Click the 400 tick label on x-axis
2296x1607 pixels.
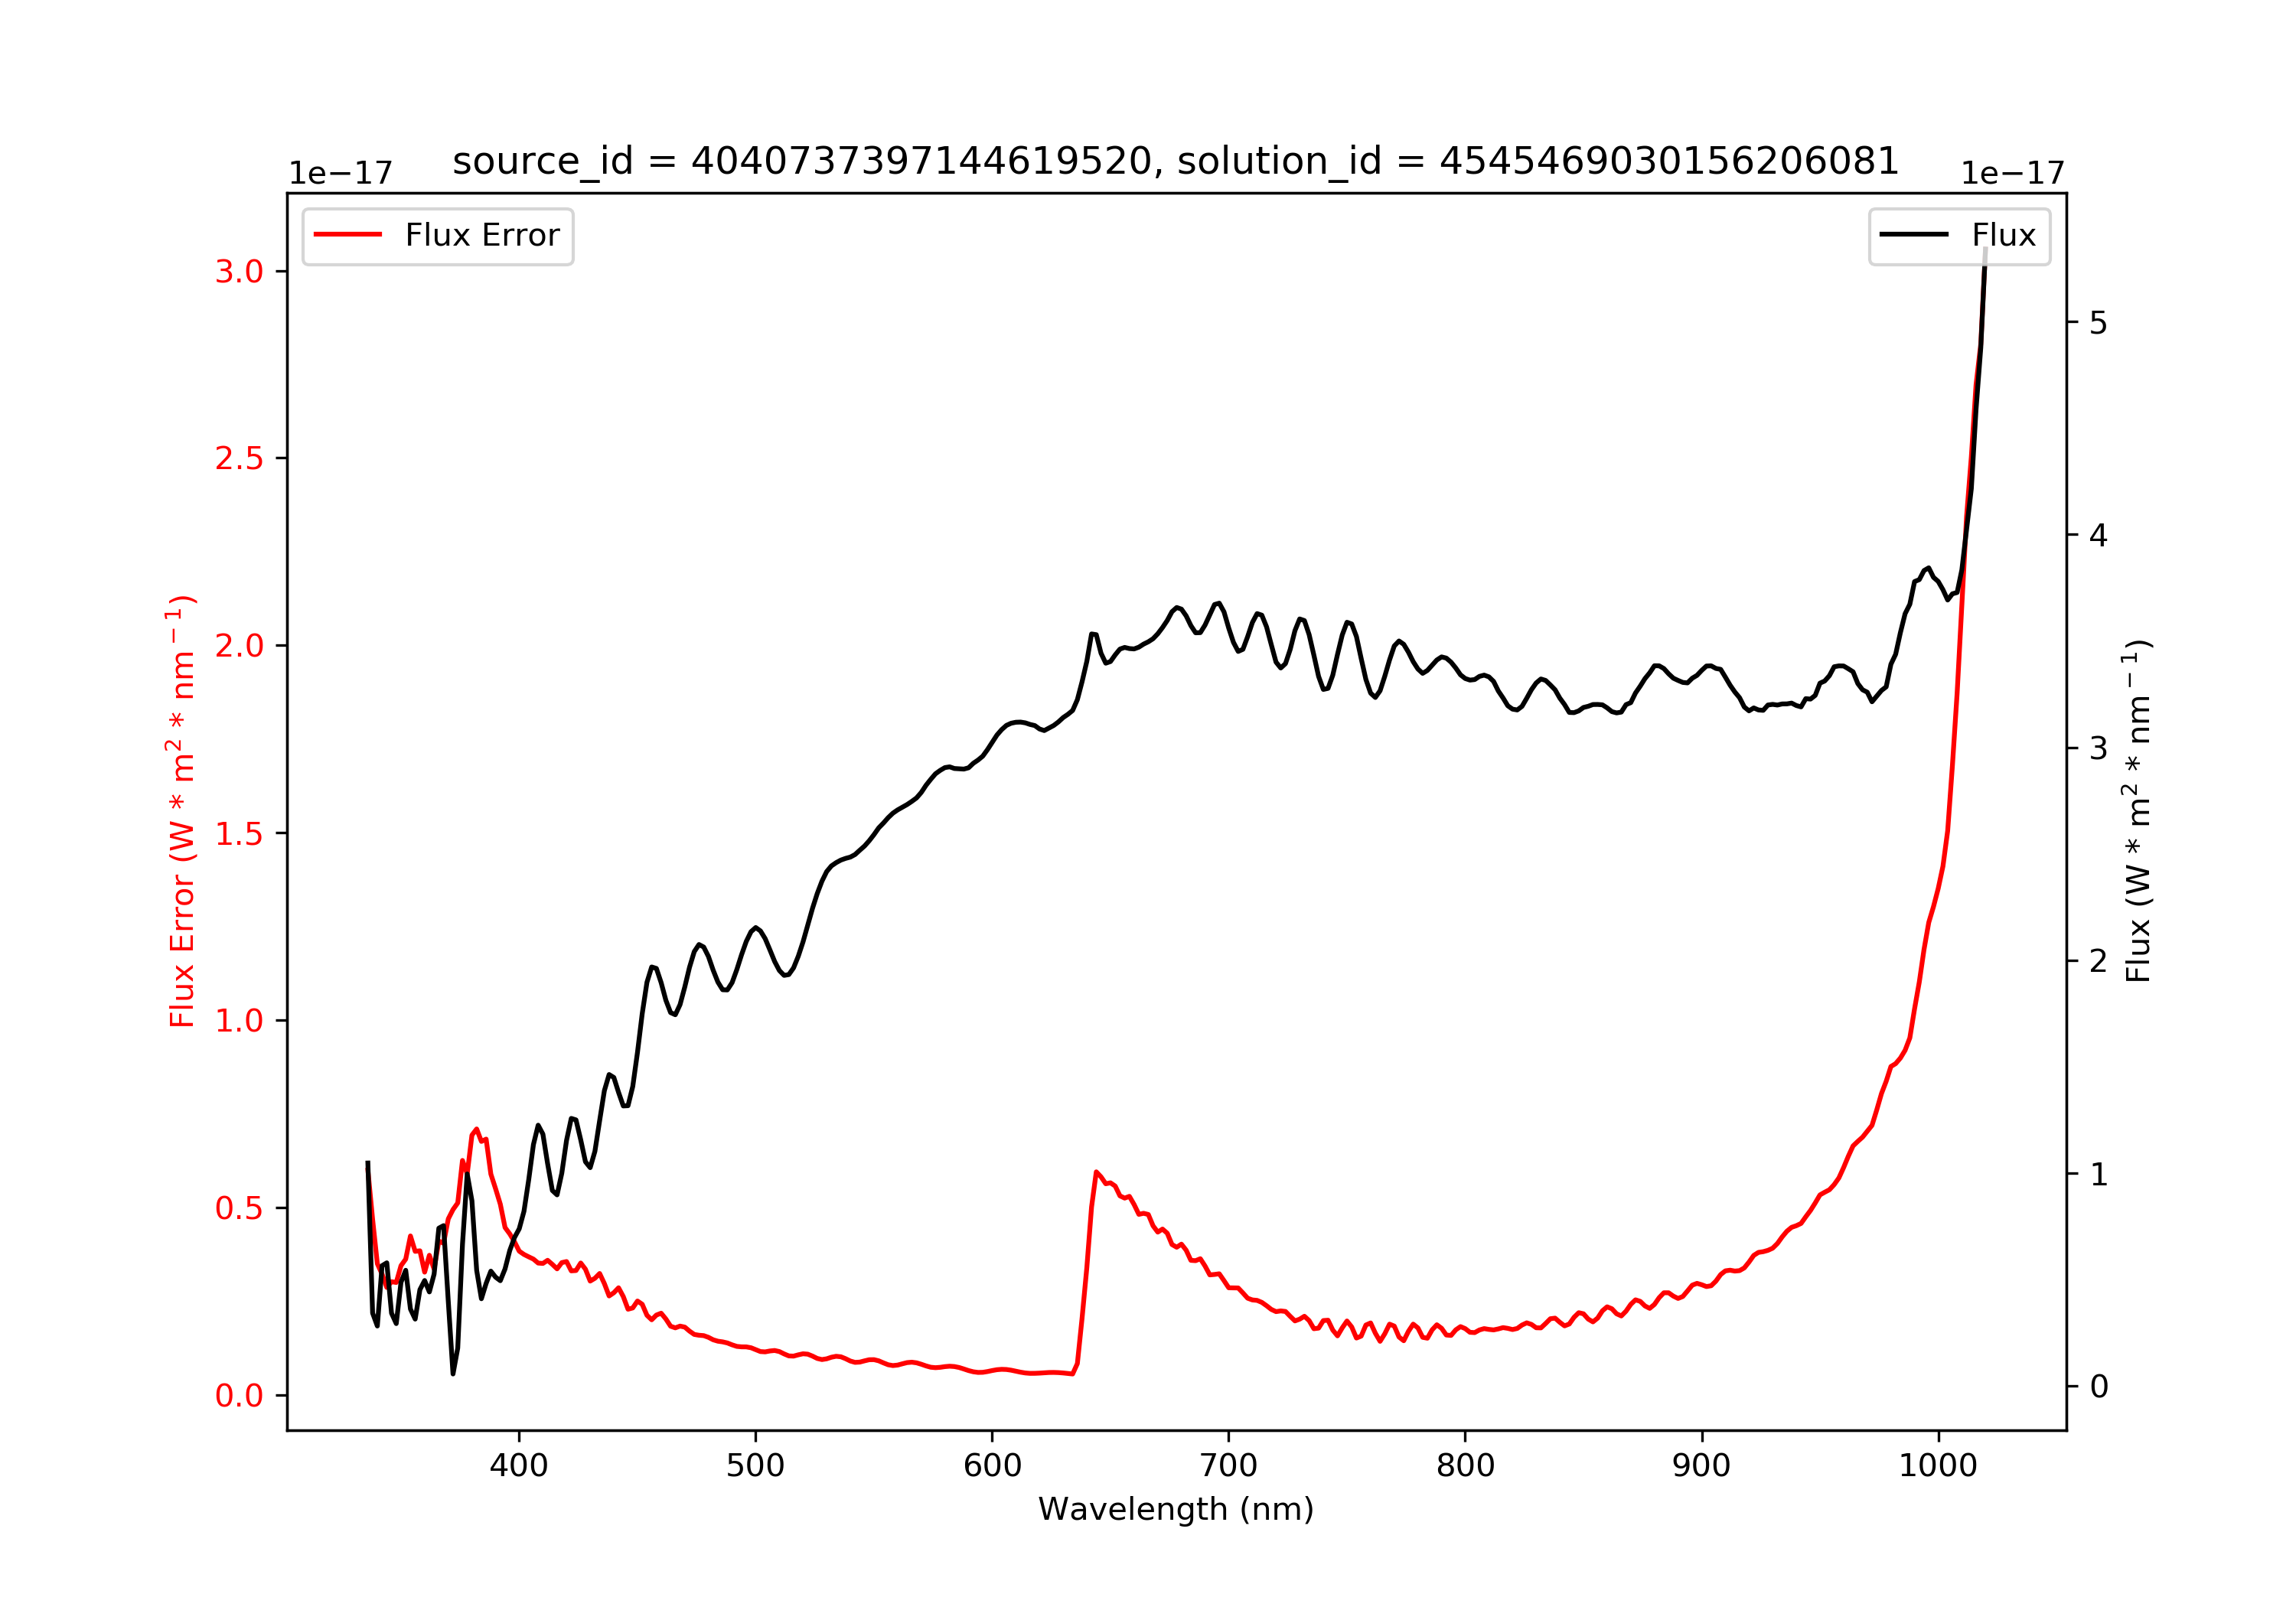pos(518,1466)
